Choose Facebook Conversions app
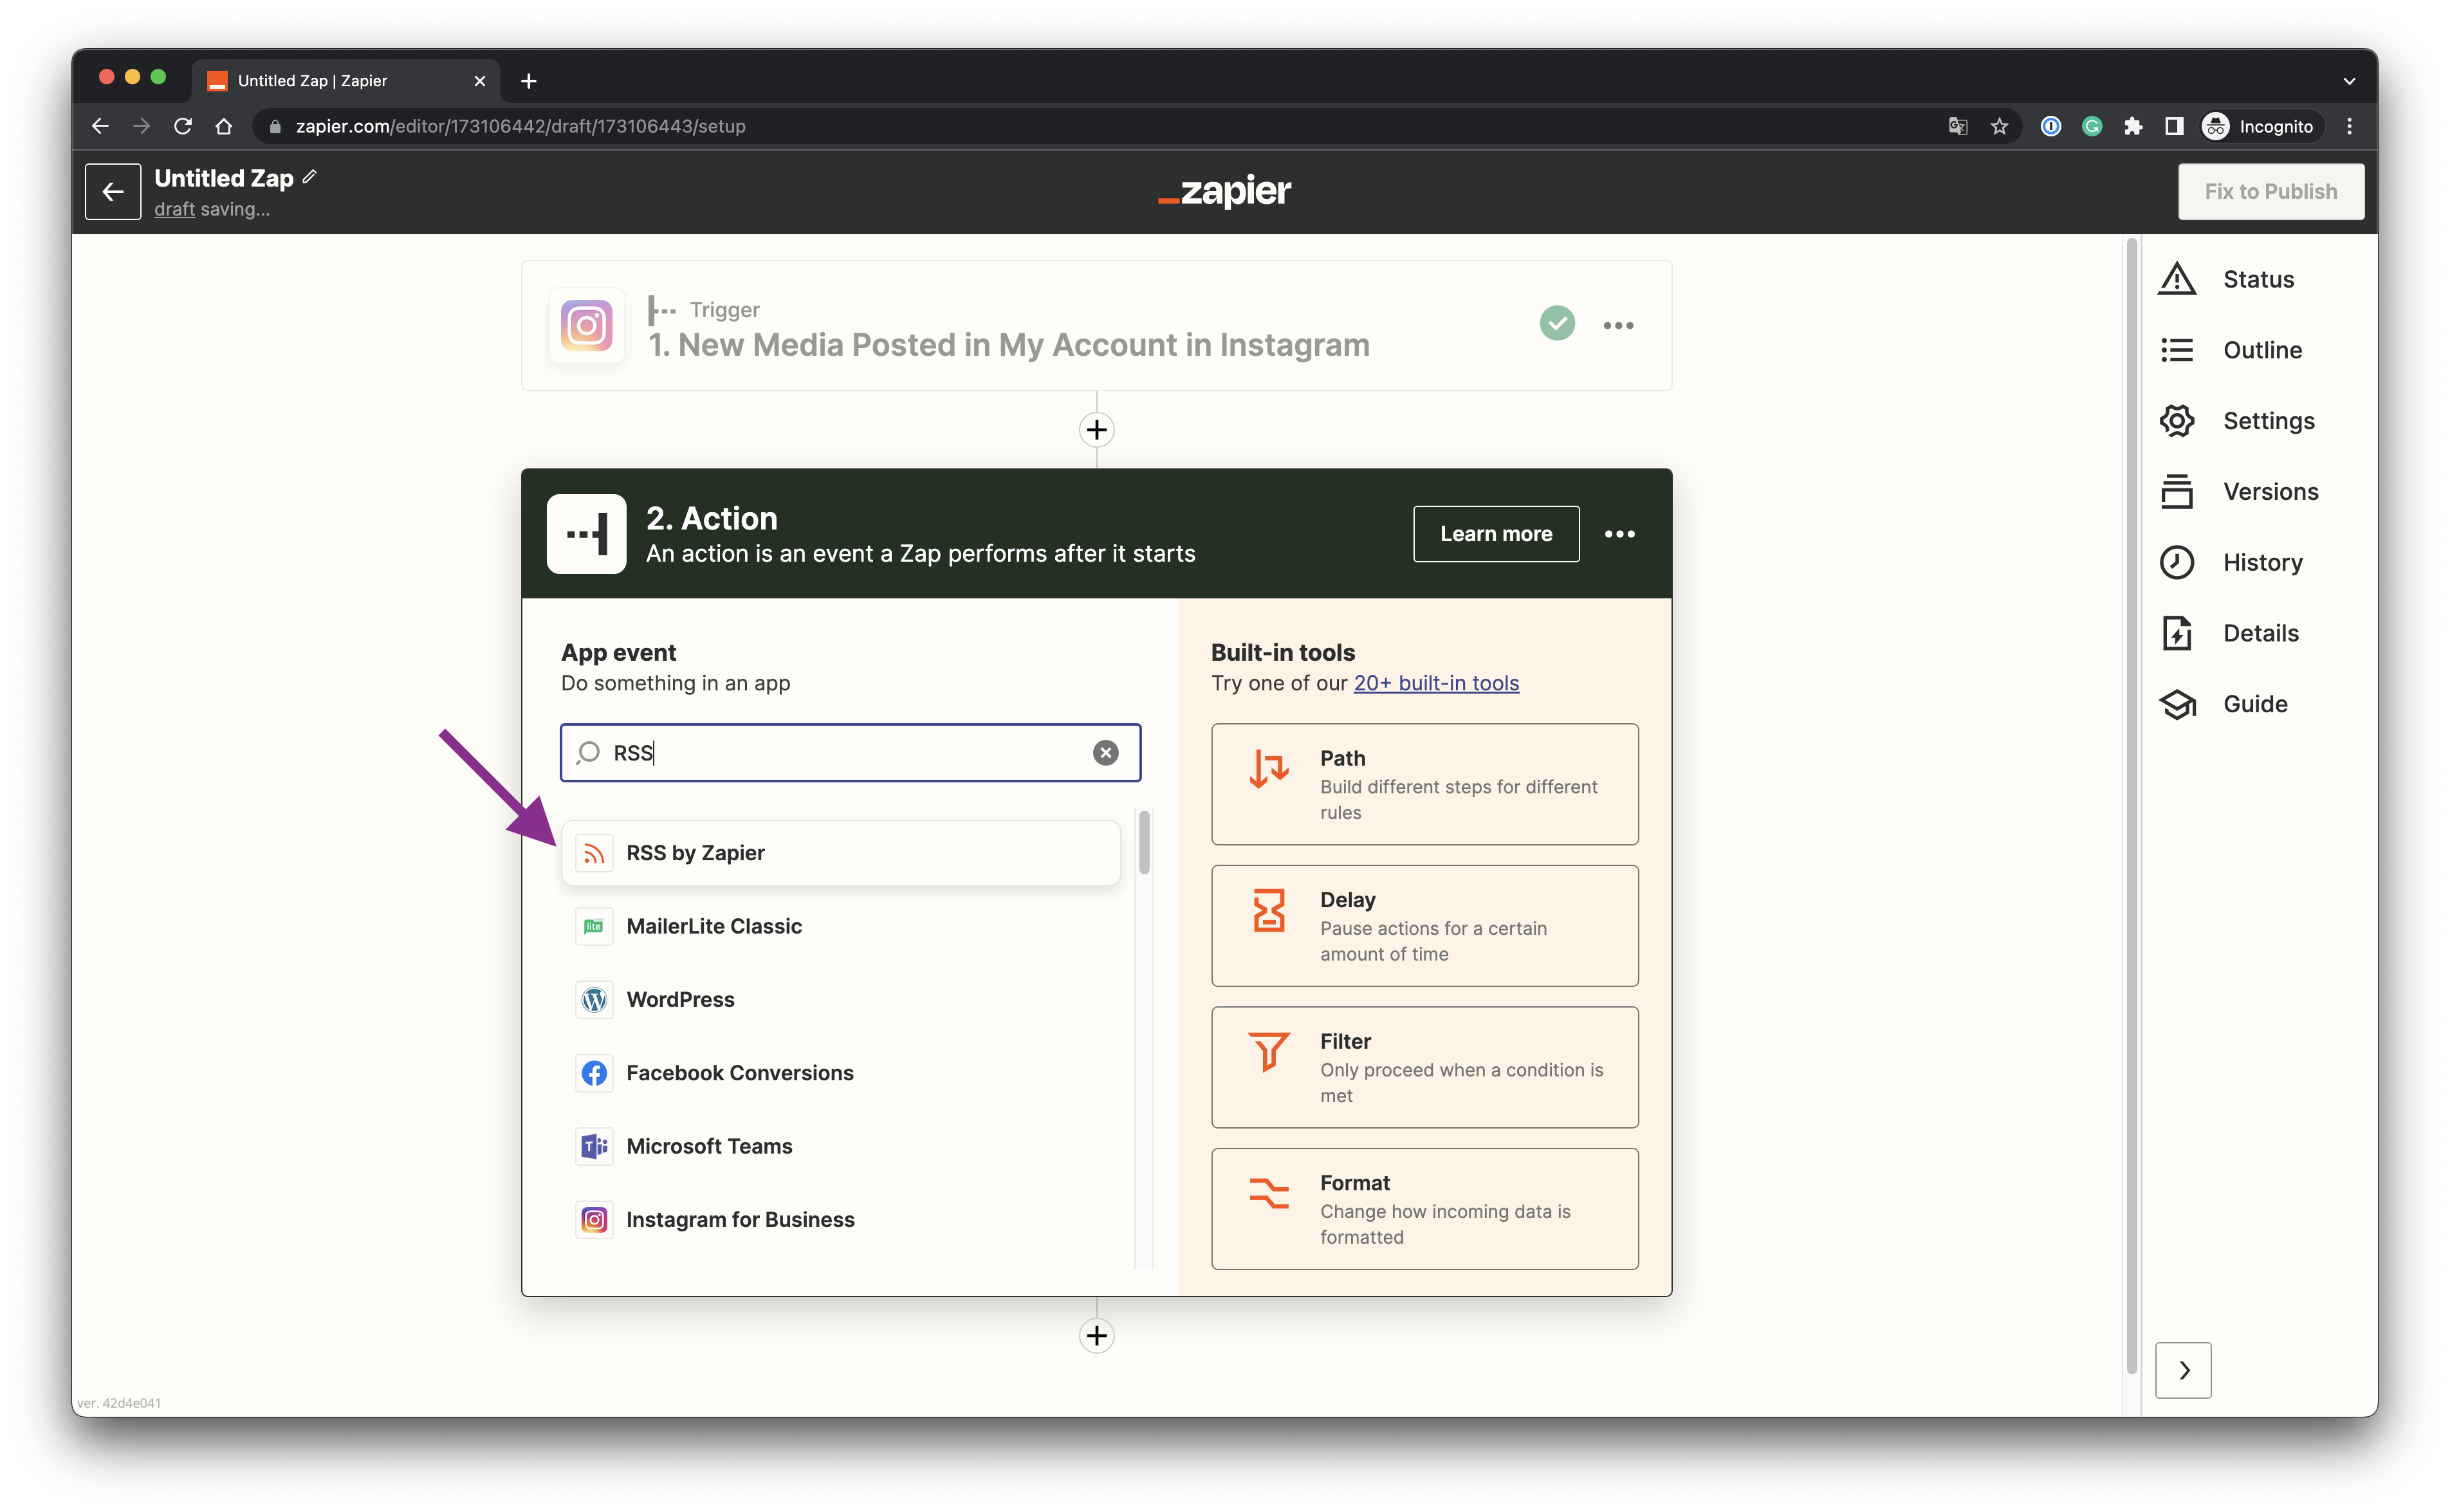The width and height of the screenshot is (2450, 1512). pyautogui.click(x=840, y=1073)
